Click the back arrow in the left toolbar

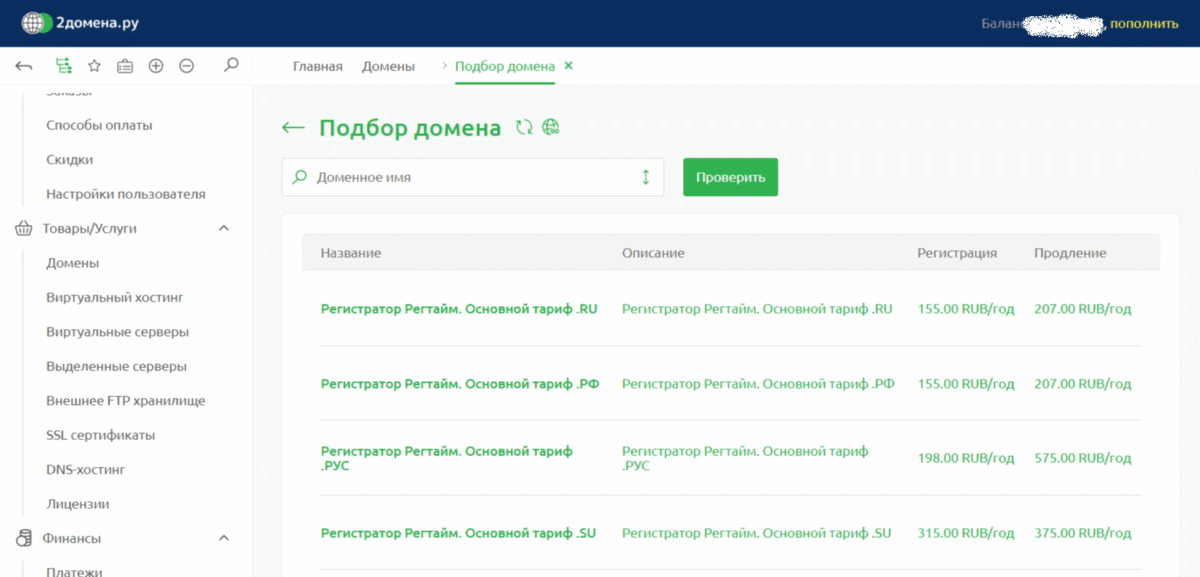point(24,66)
